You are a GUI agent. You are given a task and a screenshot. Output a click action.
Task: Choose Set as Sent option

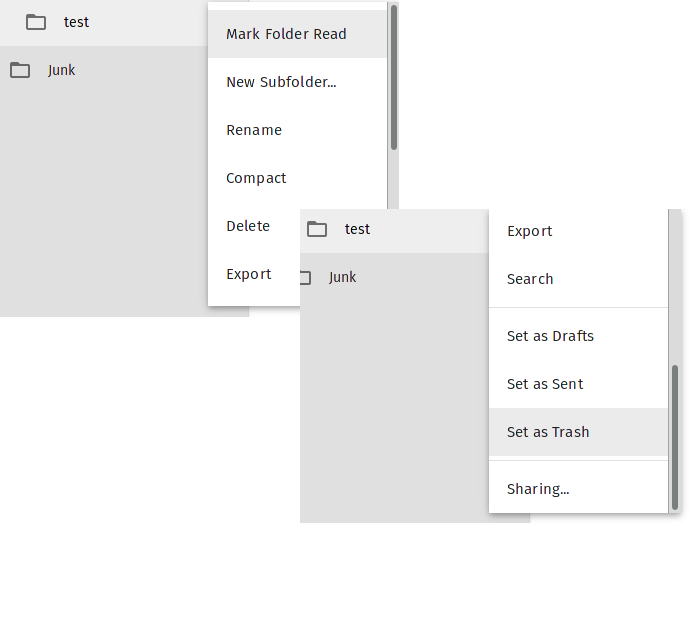(545, 384)
